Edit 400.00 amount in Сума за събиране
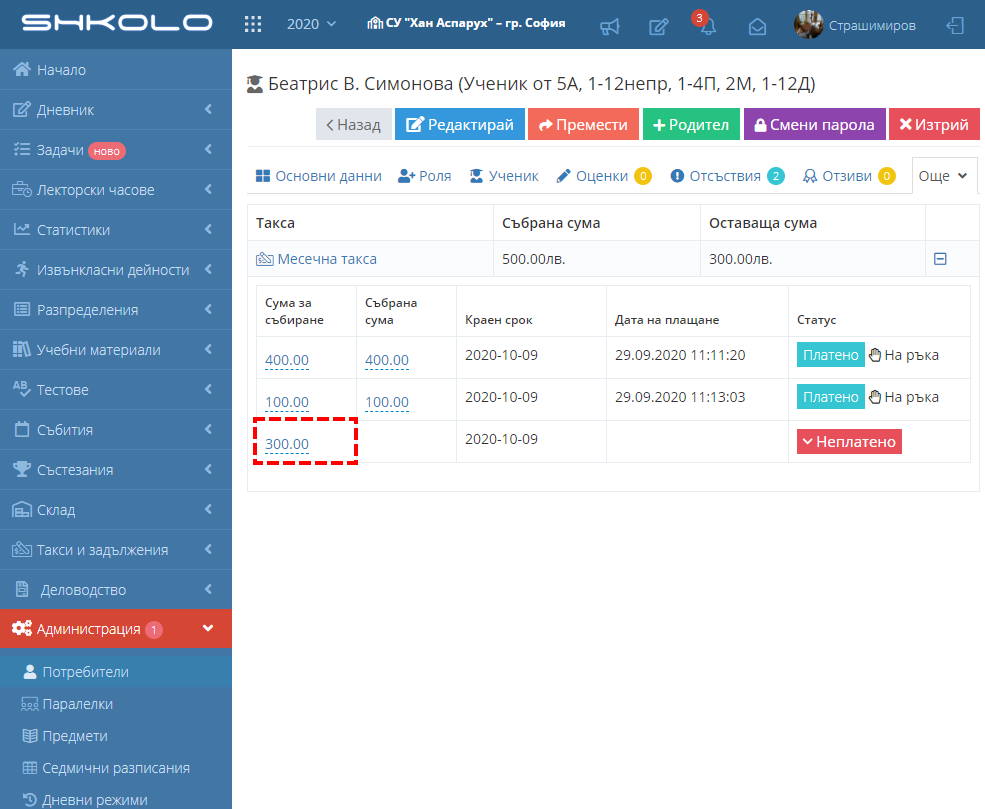This screenshot has width=985, height=809. click(286, 360)
